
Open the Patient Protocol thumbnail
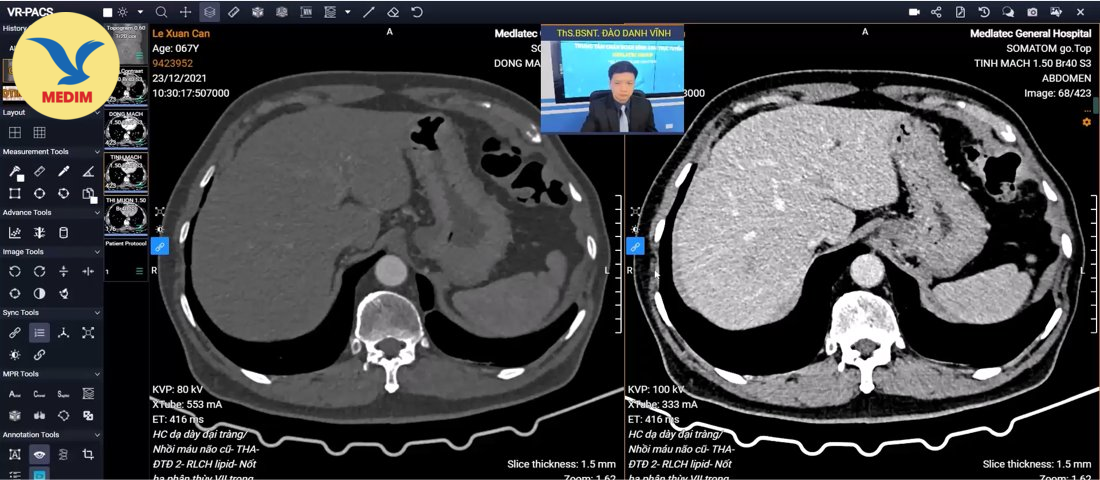point(126,259)
